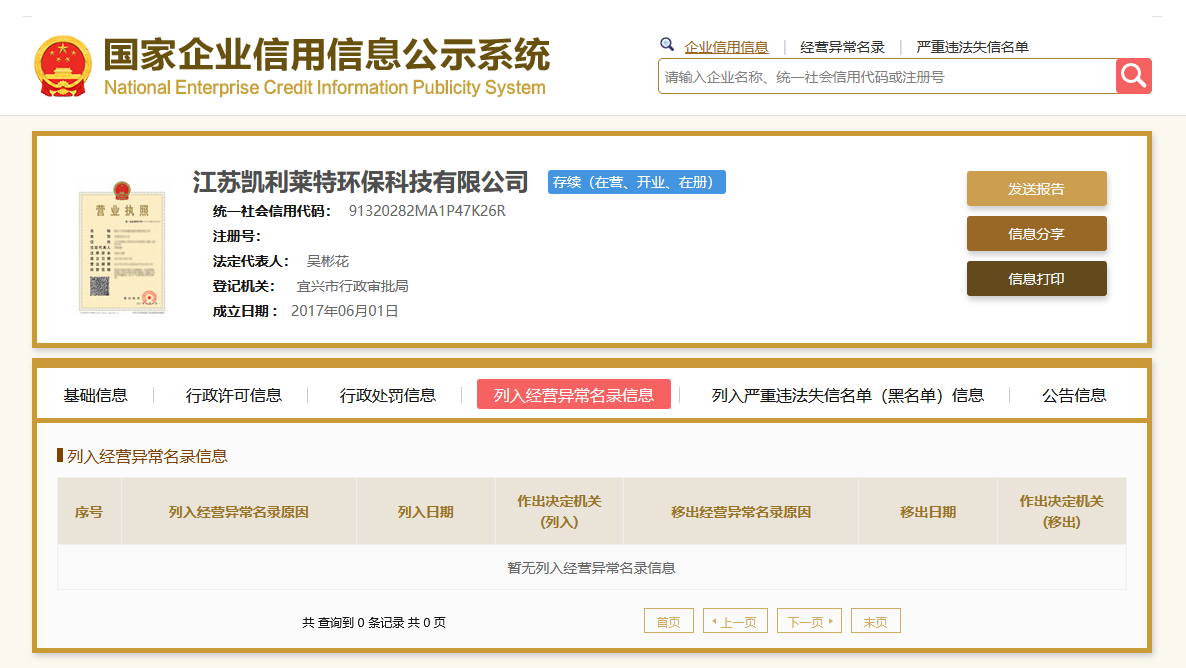Viewport: 1186px width, 668px height.
Task: Click the 序号 column header
Action: [x=89, y=511]
